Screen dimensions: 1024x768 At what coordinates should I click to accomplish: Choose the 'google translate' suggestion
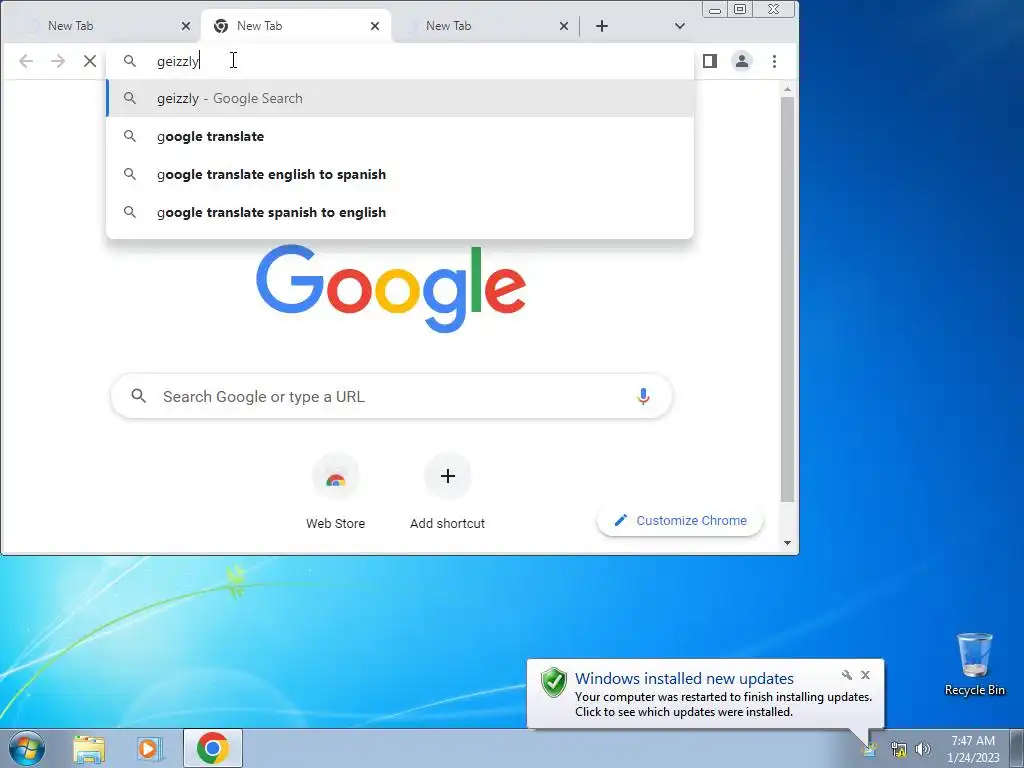click(400, 136)
